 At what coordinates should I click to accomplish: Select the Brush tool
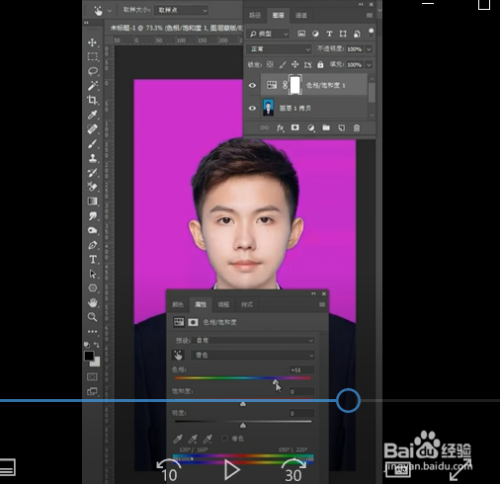click(92, 144)
